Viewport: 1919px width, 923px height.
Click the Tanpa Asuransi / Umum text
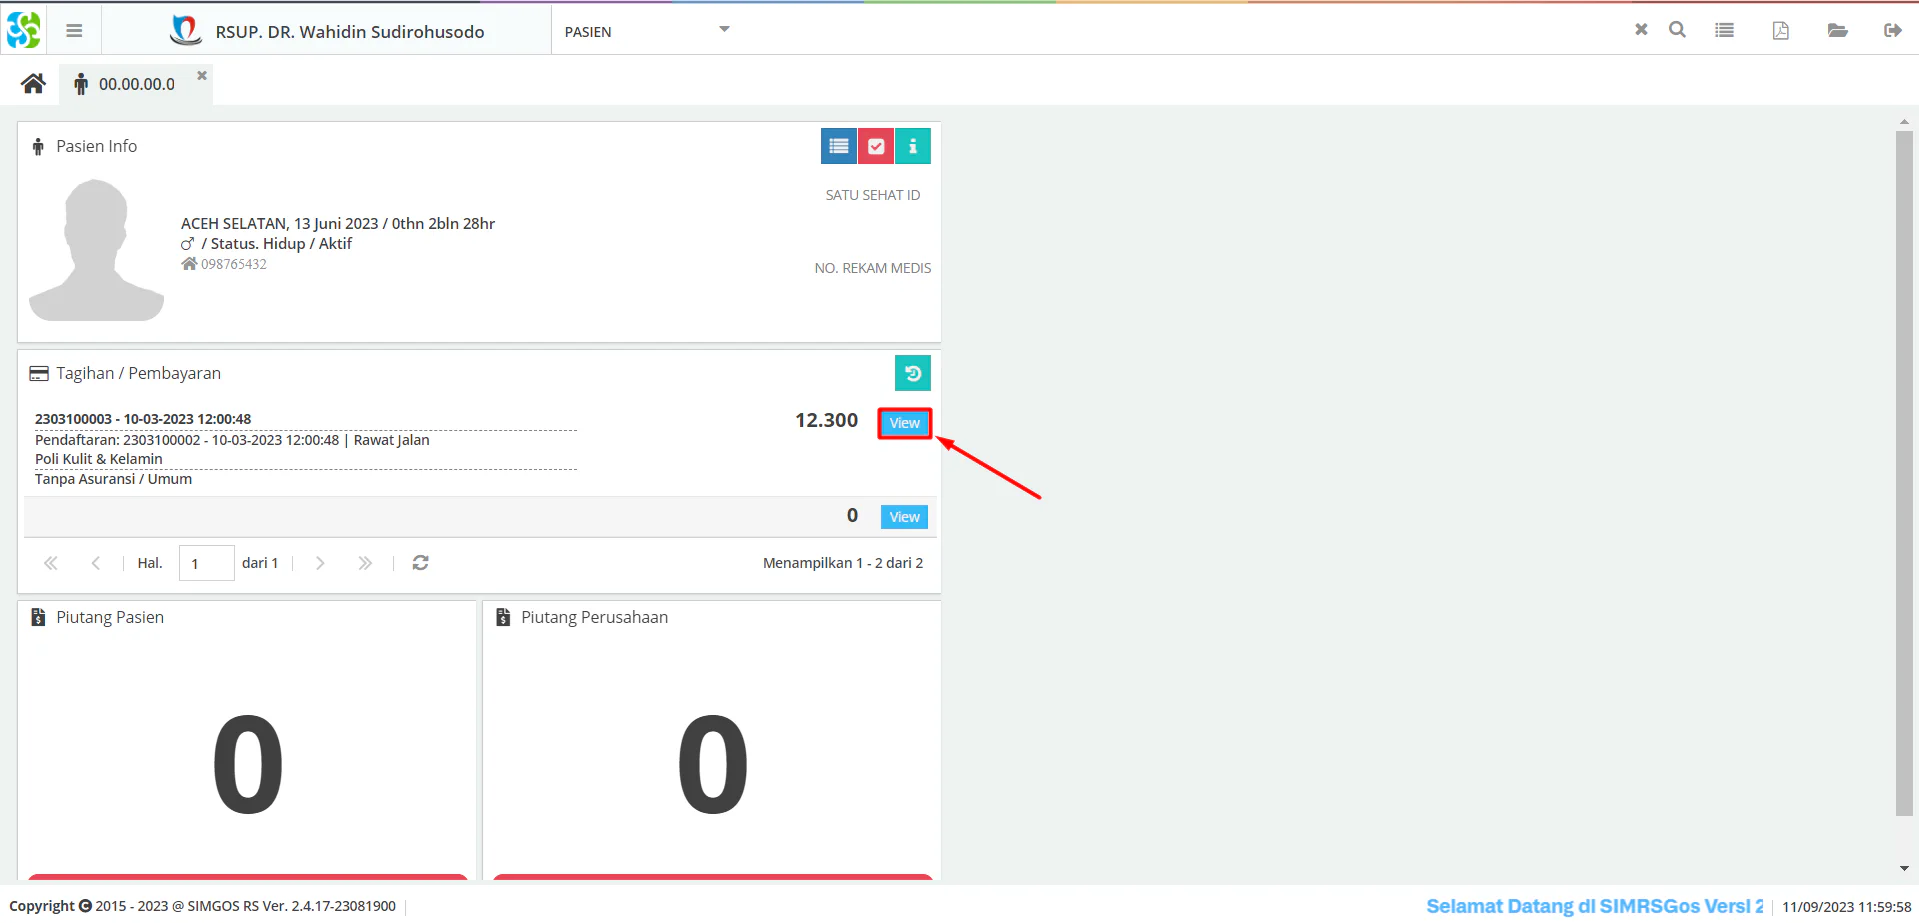(113, 479)
